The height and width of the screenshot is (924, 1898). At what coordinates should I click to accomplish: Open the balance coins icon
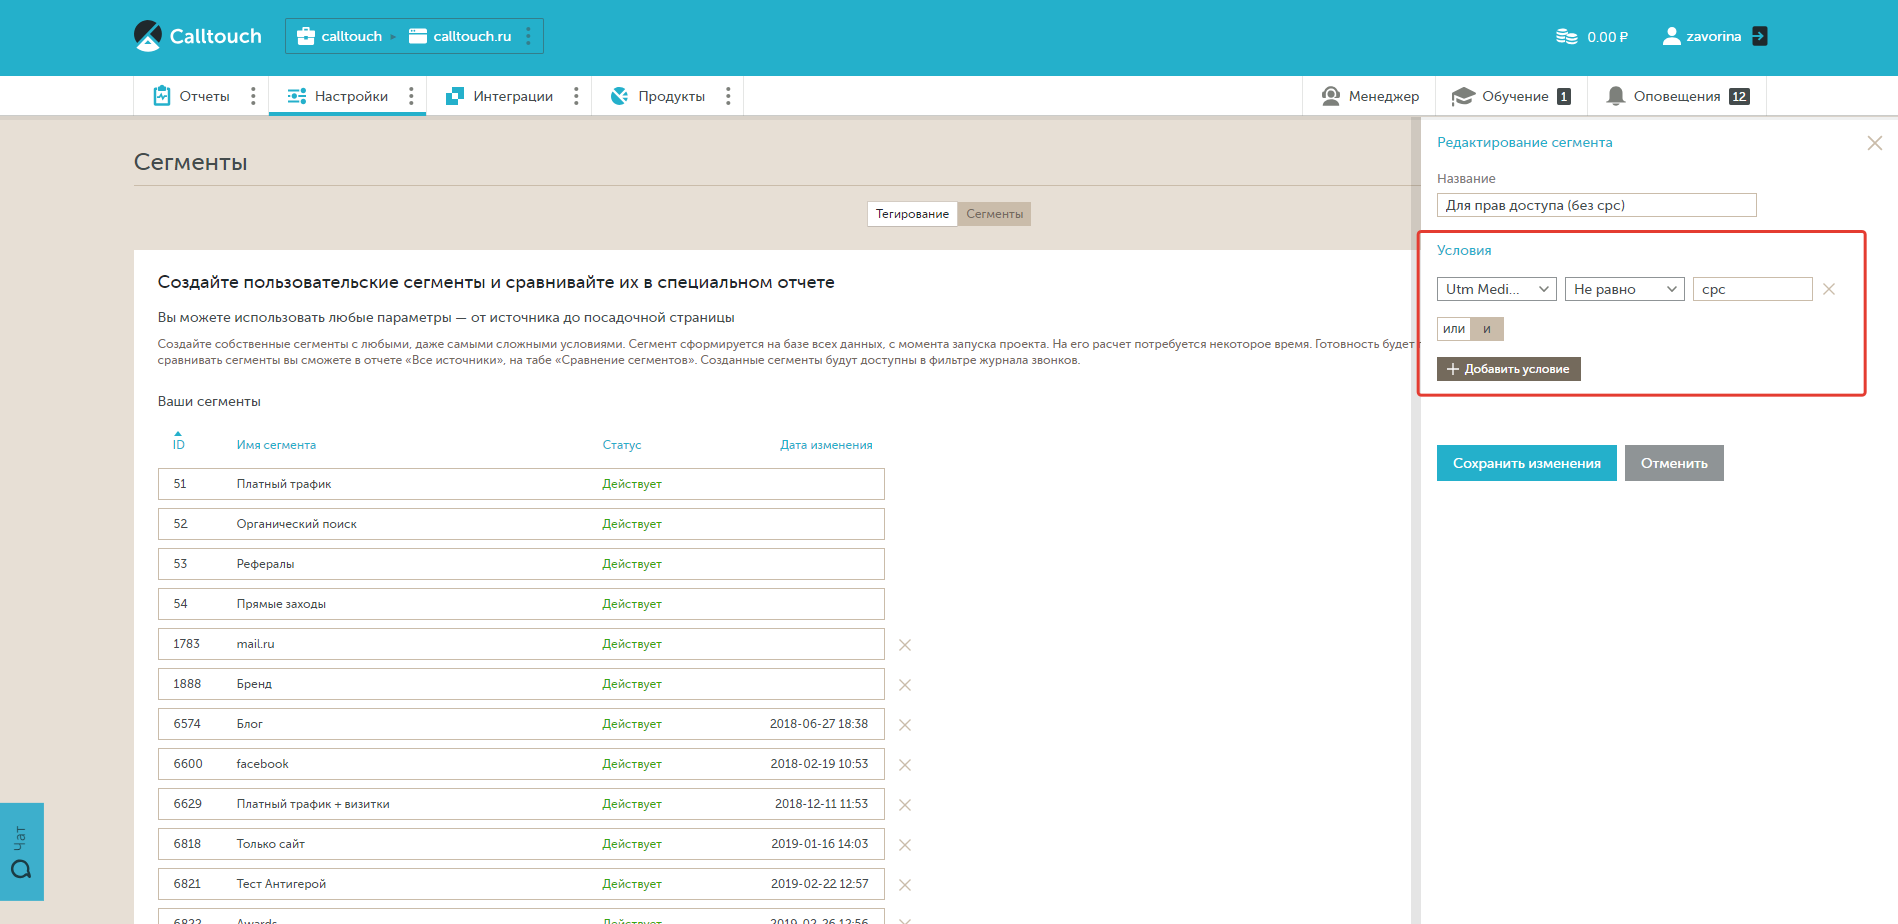[1566, 37]
